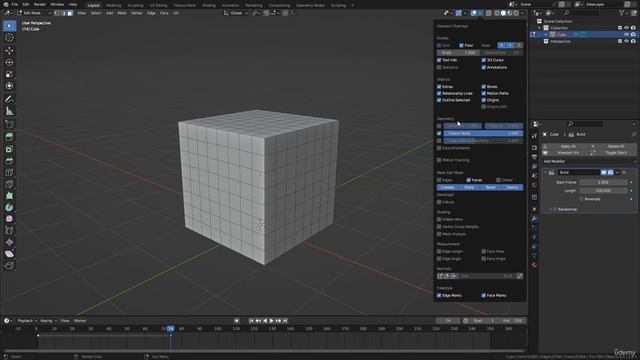Pick the Scale tool
Image resolution: width=640 pixels, height=360 pixels.
tap(9, 74)
